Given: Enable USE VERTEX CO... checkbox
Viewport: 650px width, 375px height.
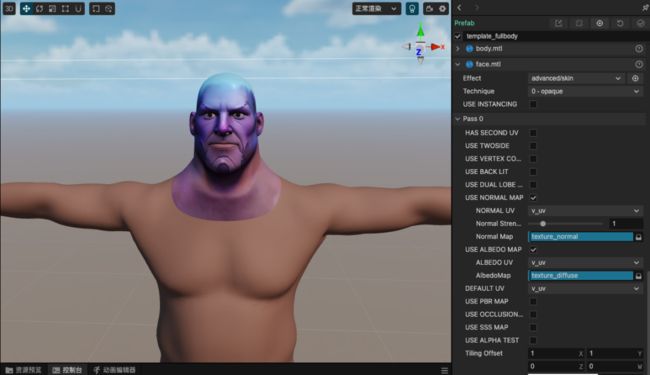Looking at the screenshot, I should (x=533, y=159).
